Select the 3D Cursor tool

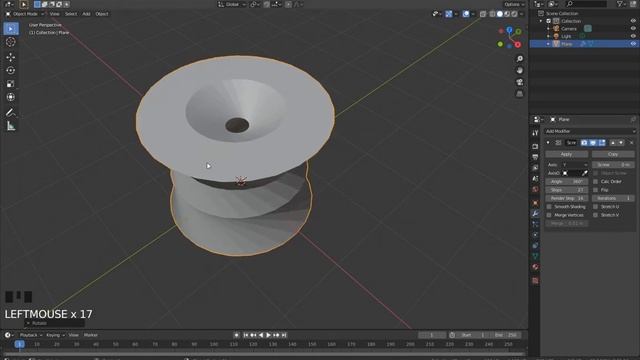coord(11,42)
